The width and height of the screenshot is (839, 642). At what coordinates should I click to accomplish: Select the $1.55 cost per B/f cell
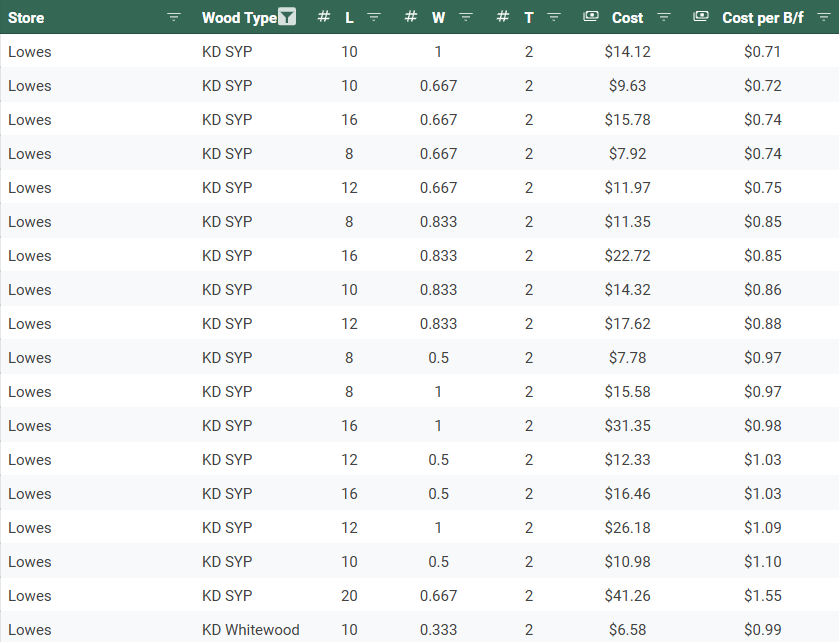click(762, 596)
